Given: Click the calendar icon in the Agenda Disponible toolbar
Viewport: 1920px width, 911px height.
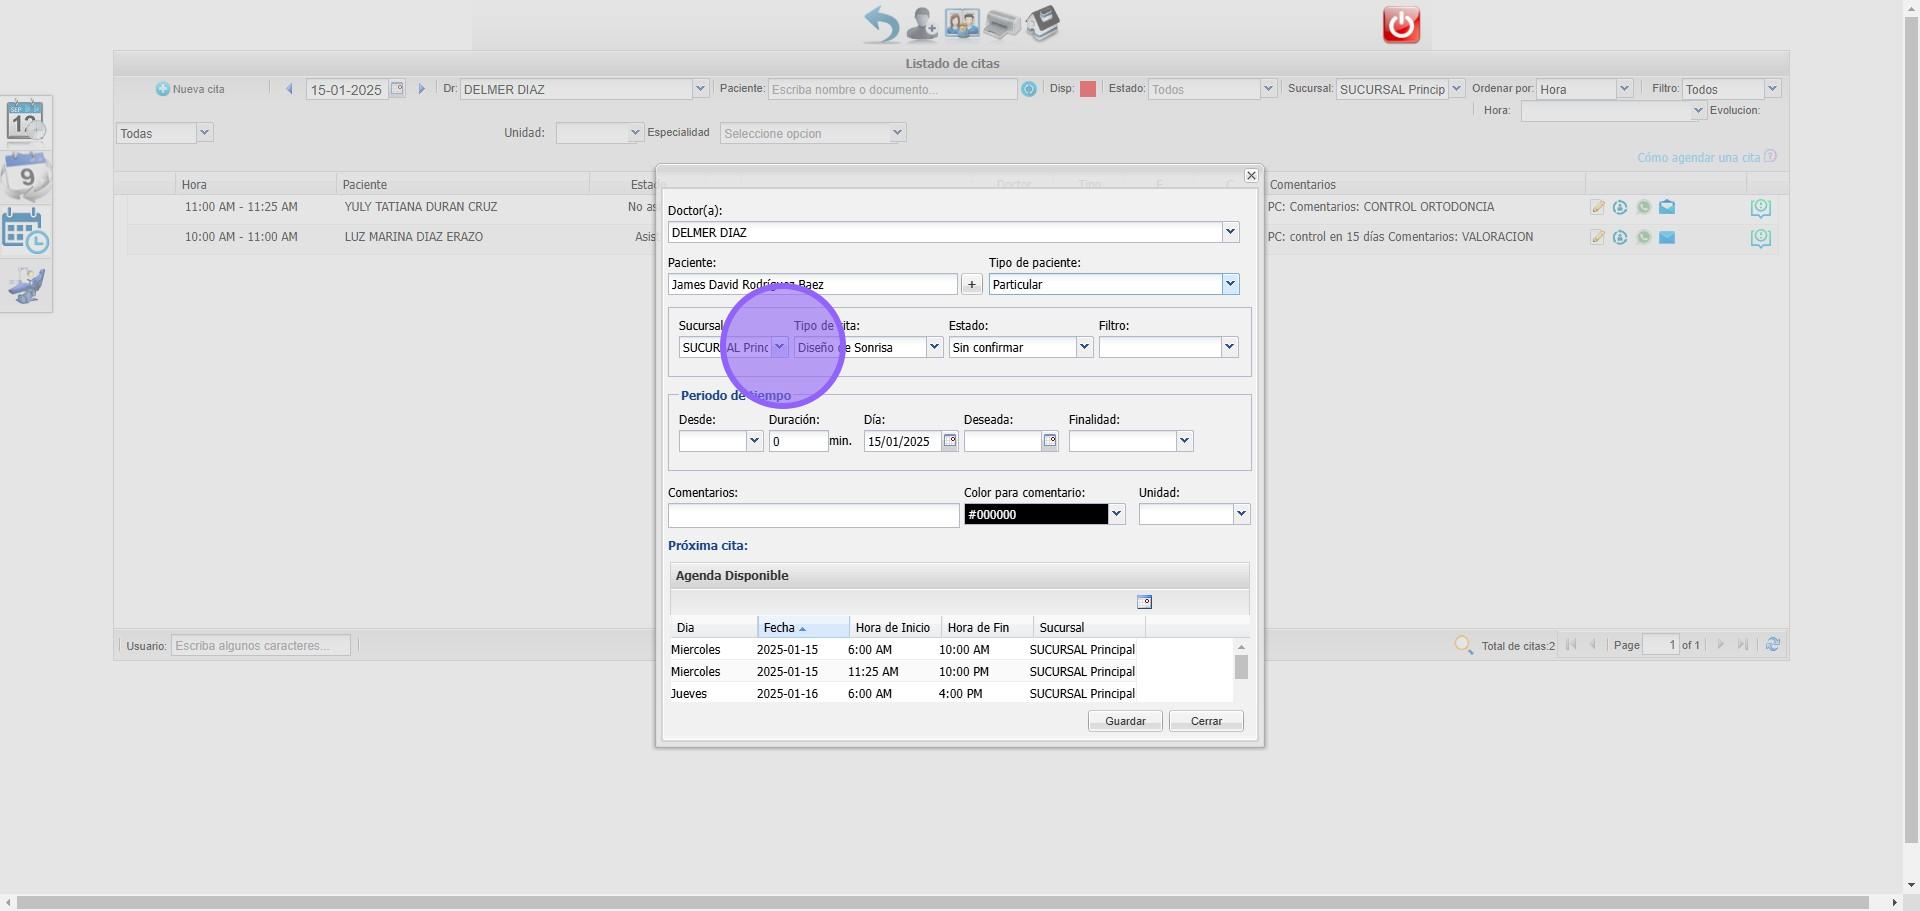Looking at the screenshot, I should pos(1144,602).
